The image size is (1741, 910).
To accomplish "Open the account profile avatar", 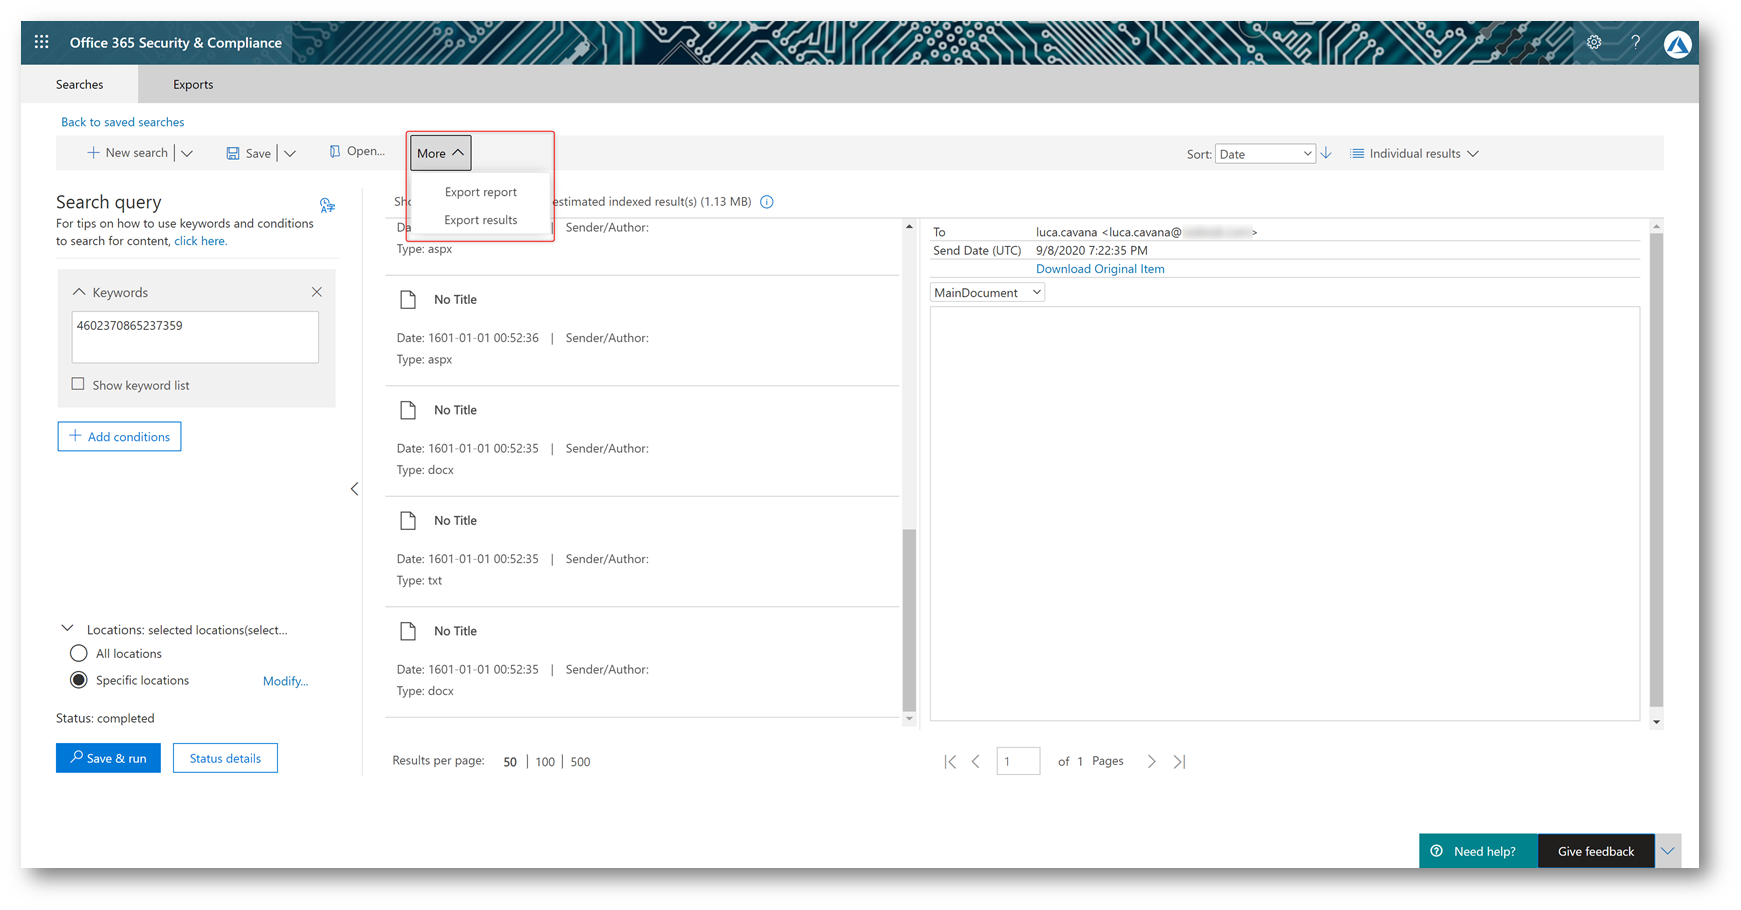I will (1678, 44).
